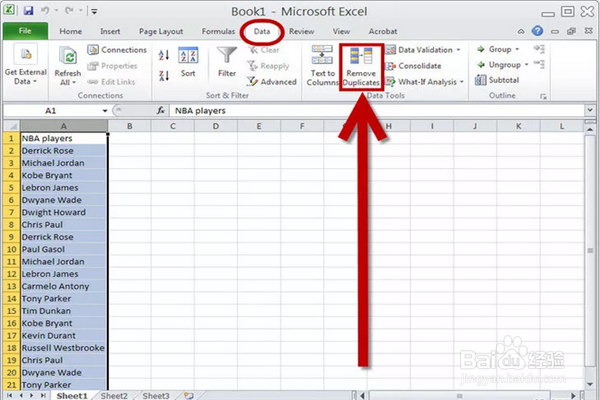The image size is (600, 400).
Task: Open the View ribbon tab
Action: point(341,31)
